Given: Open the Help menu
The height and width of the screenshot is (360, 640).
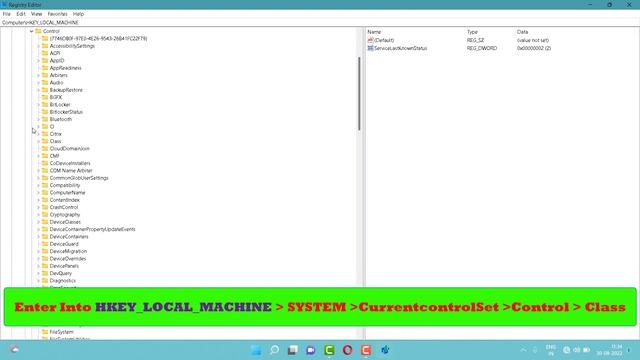Looking at the screenshot, I should coord(78,14).
